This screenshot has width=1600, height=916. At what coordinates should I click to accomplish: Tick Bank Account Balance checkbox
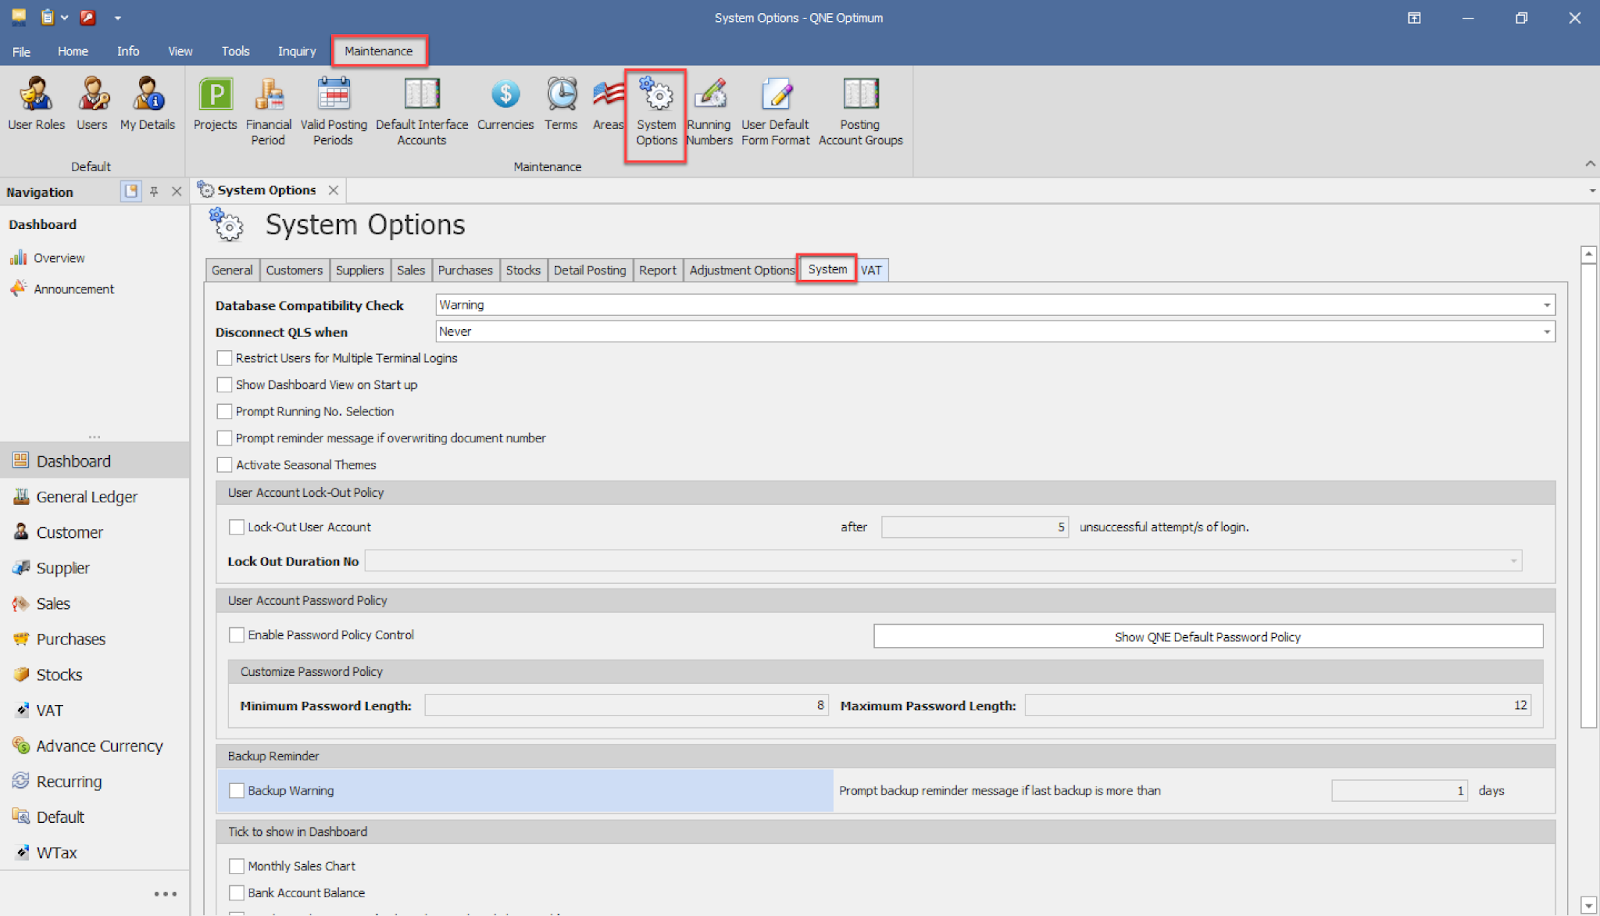pyautogui.click(x=237, y=893)
